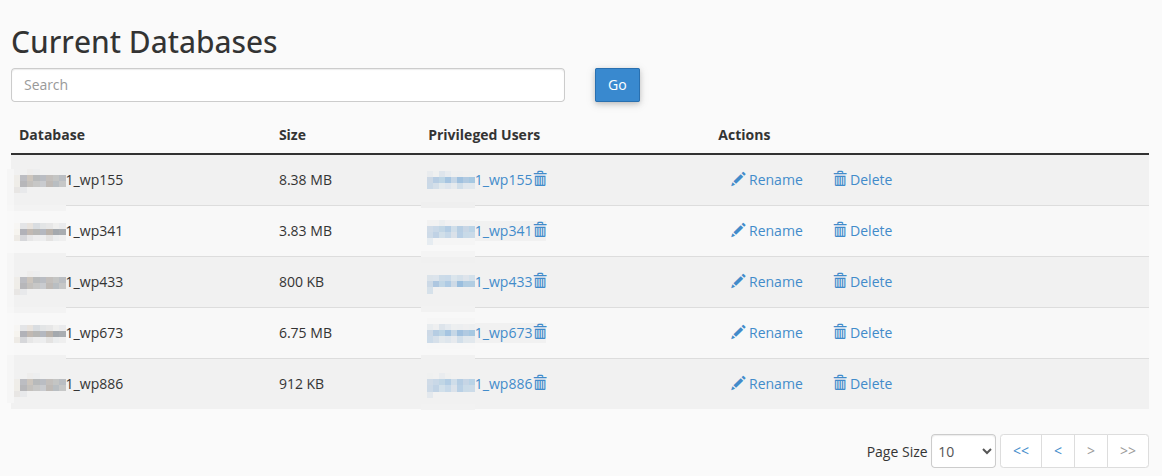The image size is (1162, 476).
Task: Jump to last page with >> button
Action: (1128, 451)
